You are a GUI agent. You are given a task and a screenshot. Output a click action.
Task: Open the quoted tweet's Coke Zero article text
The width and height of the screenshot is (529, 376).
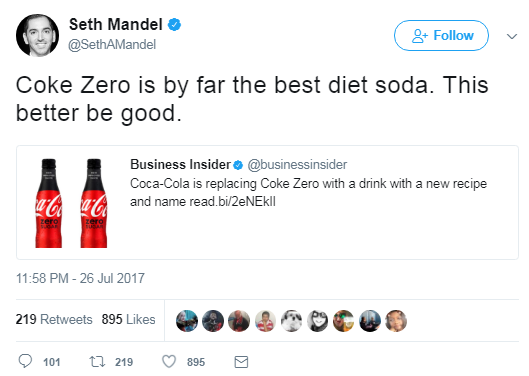coord(308,193)
